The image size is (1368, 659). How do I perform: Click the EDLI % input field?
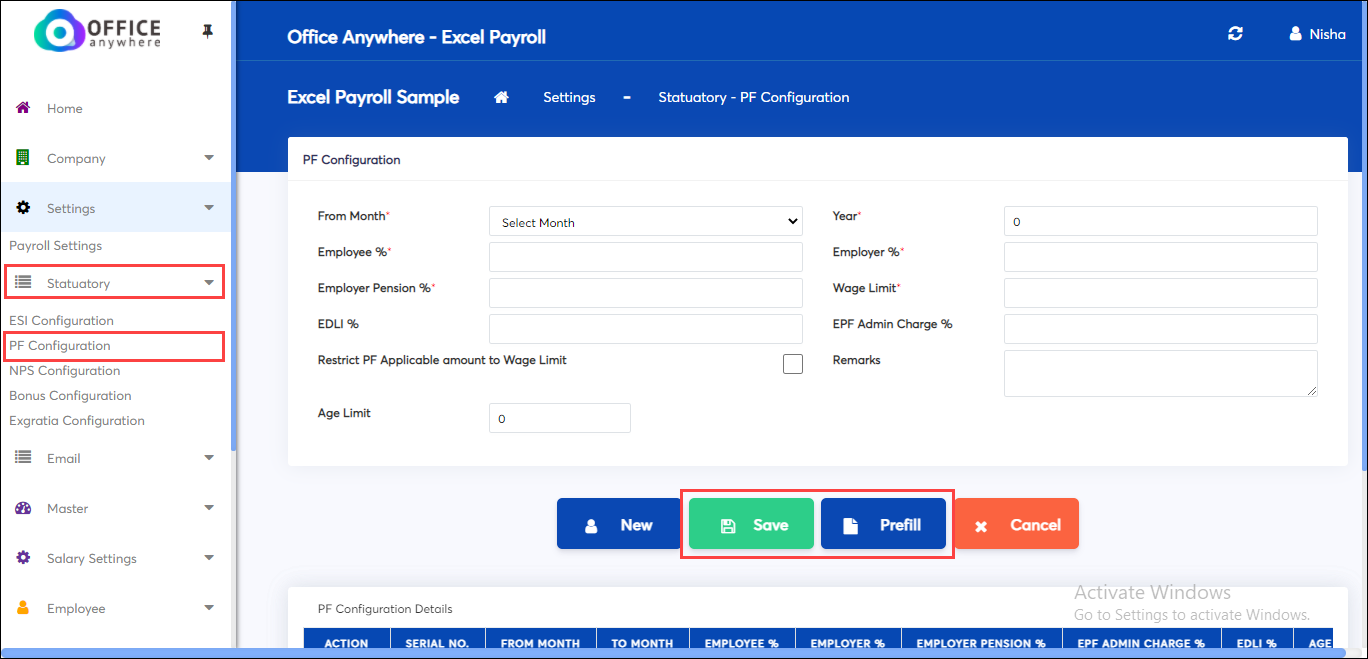click(x=645, y=329)
